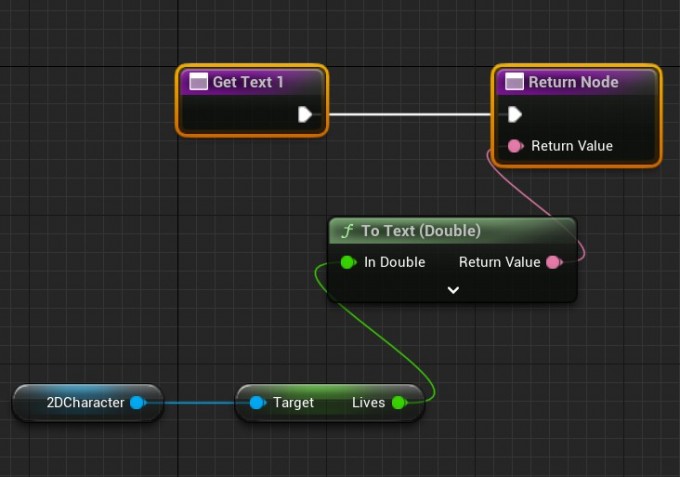The image size is (680, 477).
Task: Click the pink Return Value pin on Return Node
Action: pyautogui.click(x=514, y=146)
